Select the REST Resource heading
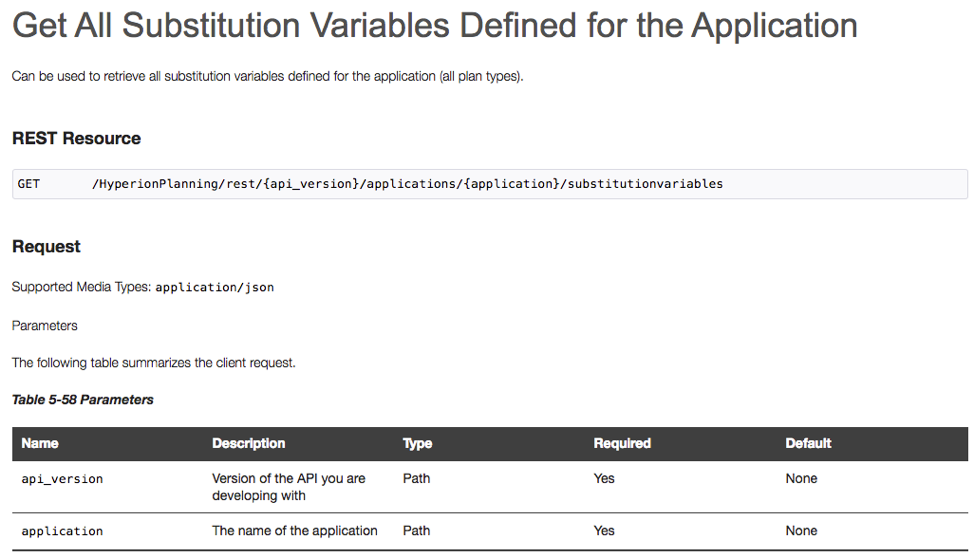975x559 pixels. click(x=76, y=138)
